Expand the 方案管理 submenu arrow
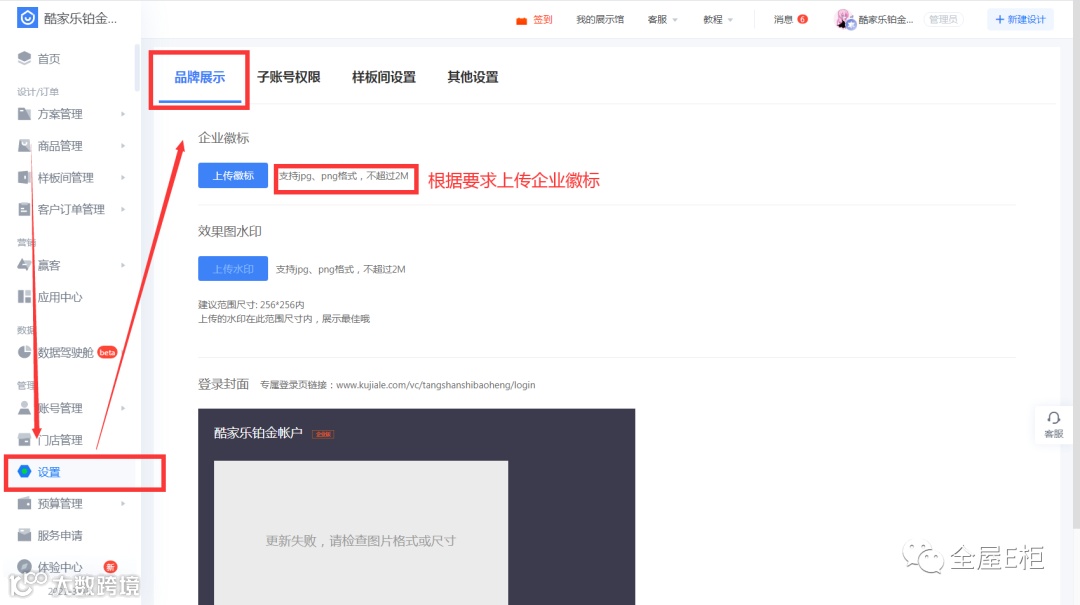Screen dimensions: 1080x605 (x=123, y=114)
